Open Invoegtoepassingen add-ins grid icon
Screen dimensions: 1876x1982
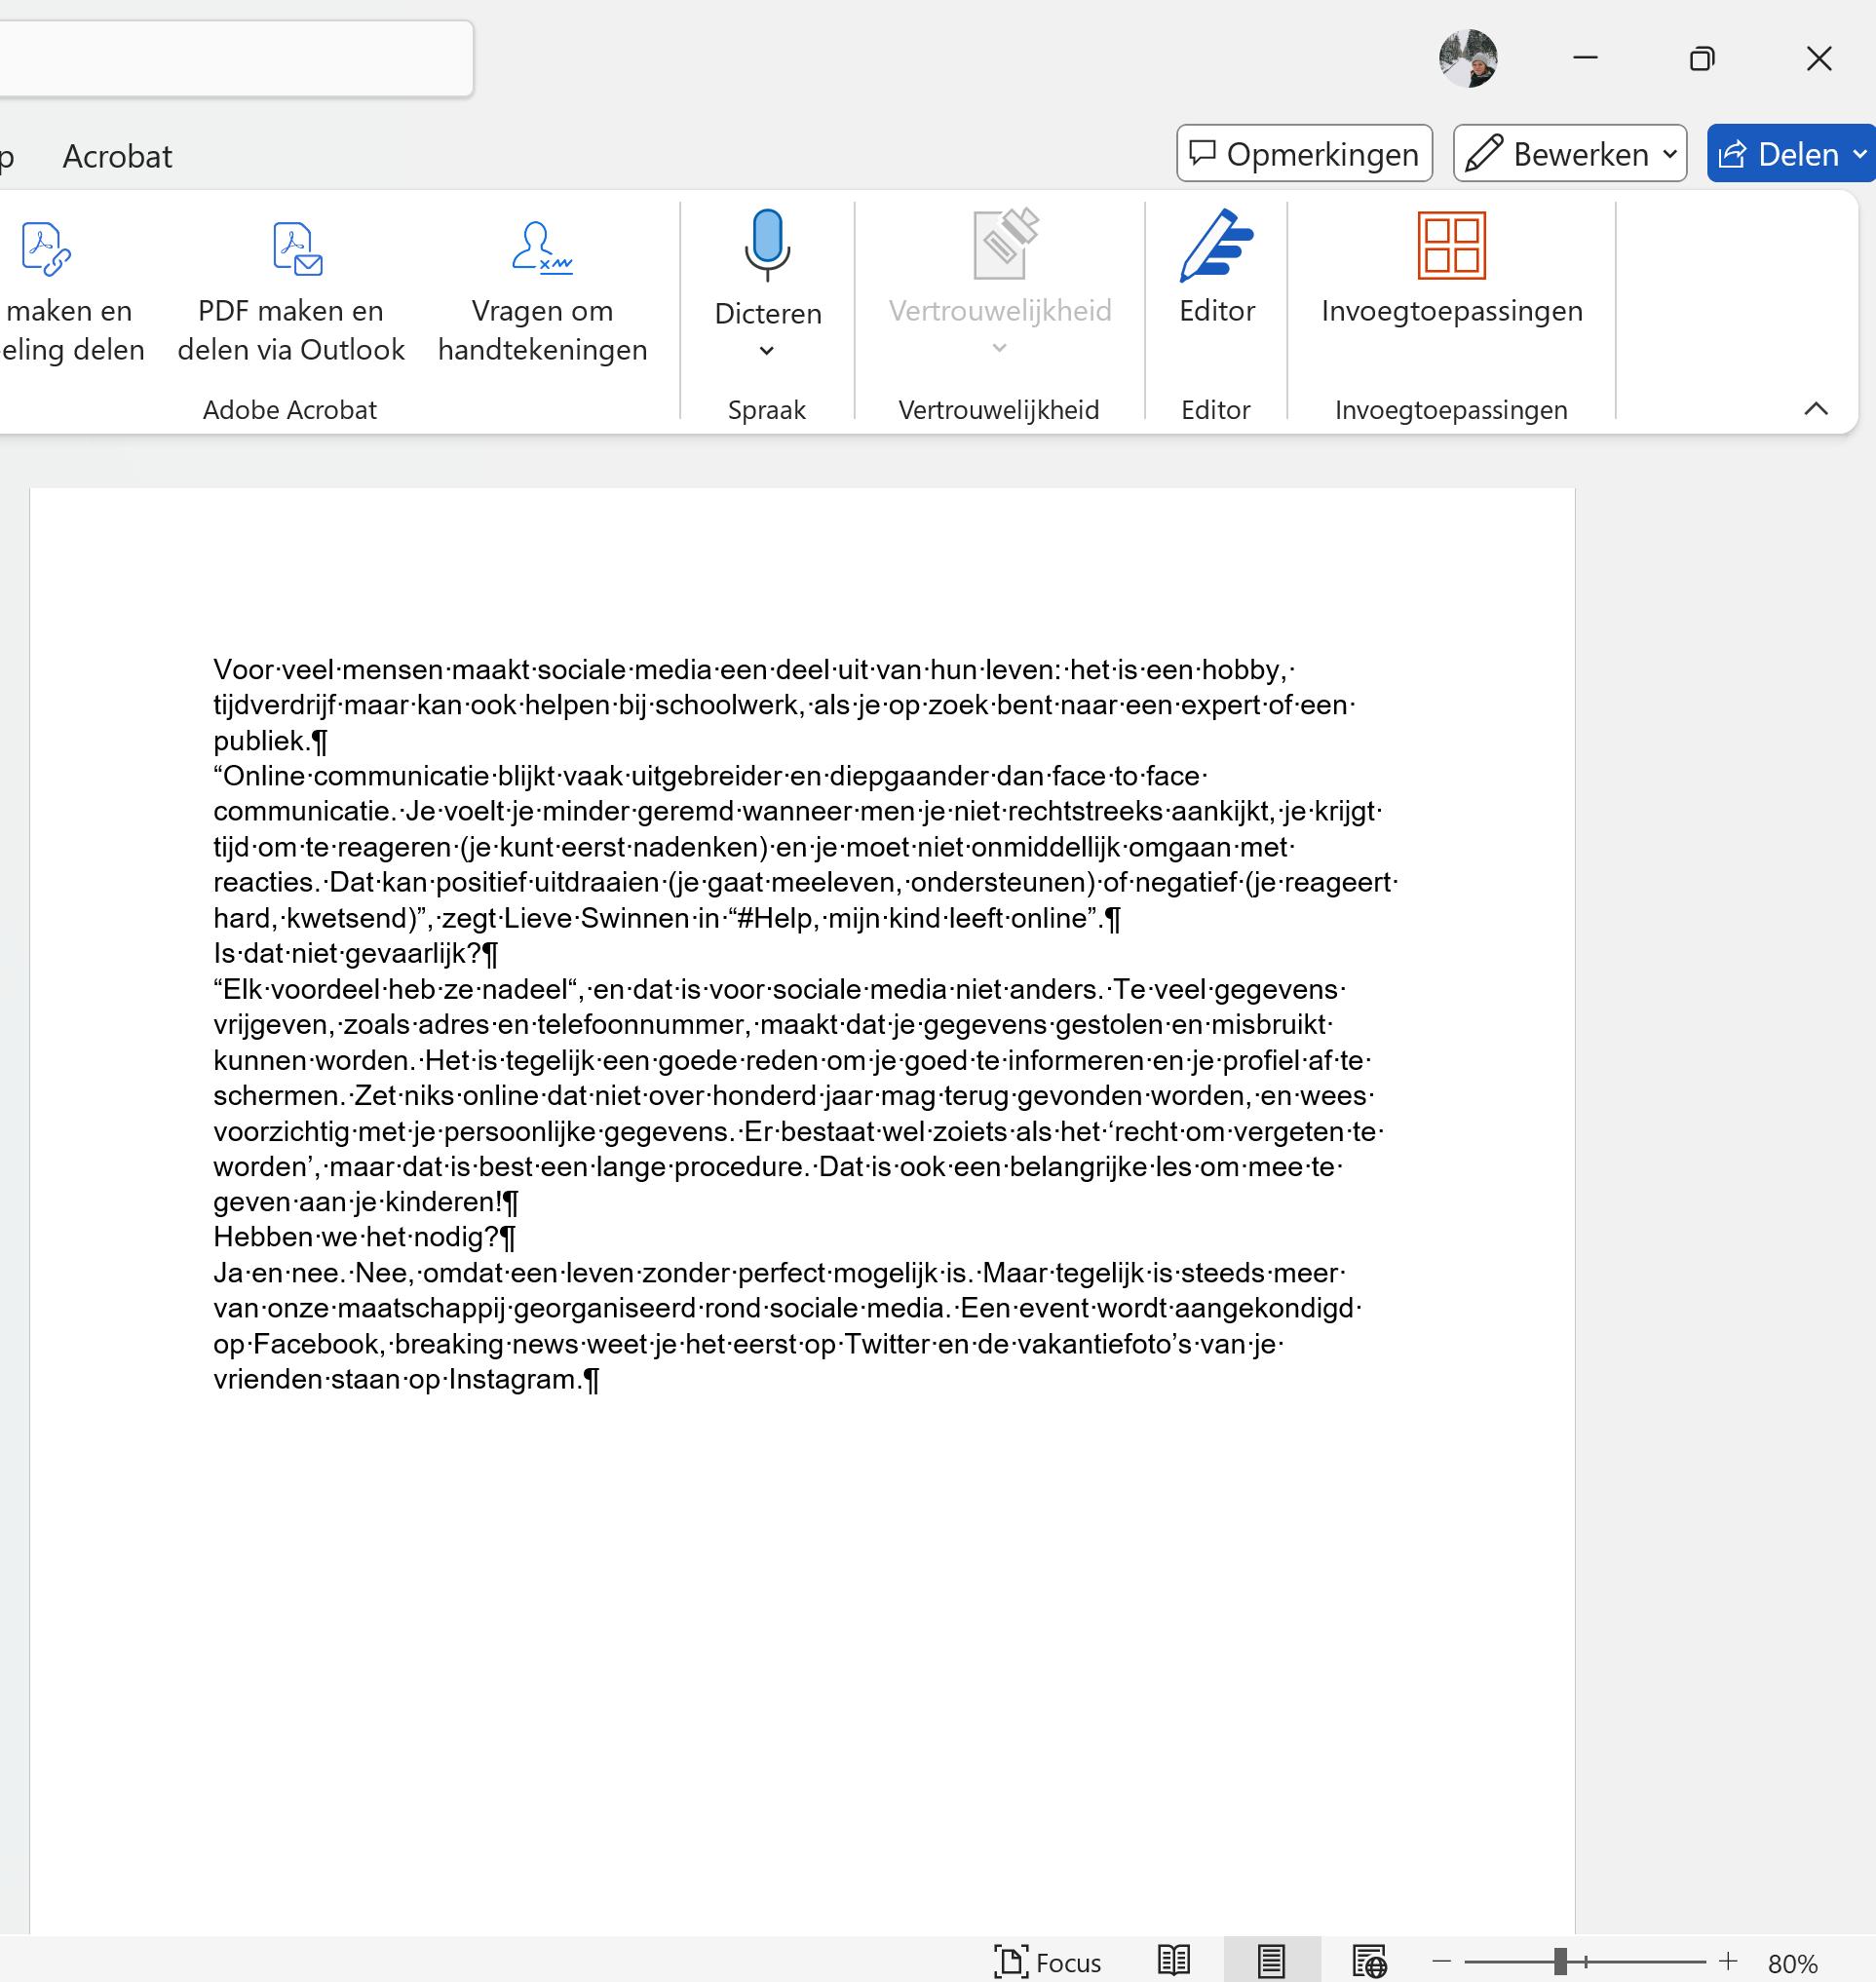pos(1451,246)
